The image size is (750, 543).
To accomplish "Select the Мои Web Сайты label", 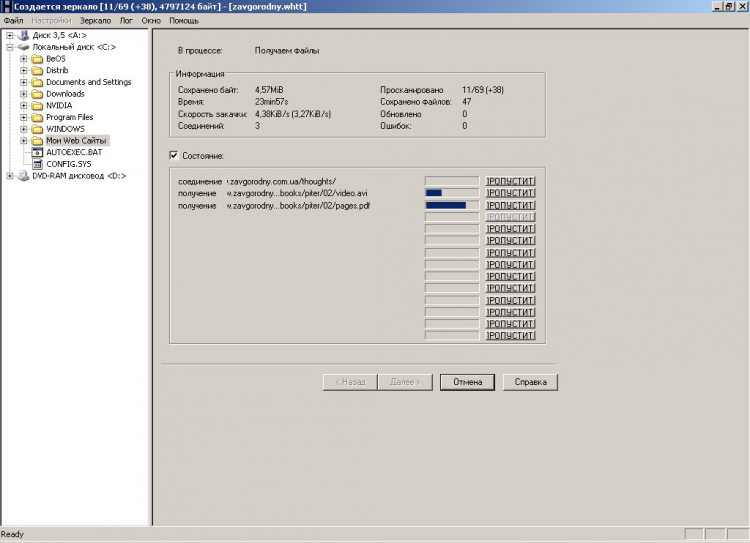I will pos(76,141).
